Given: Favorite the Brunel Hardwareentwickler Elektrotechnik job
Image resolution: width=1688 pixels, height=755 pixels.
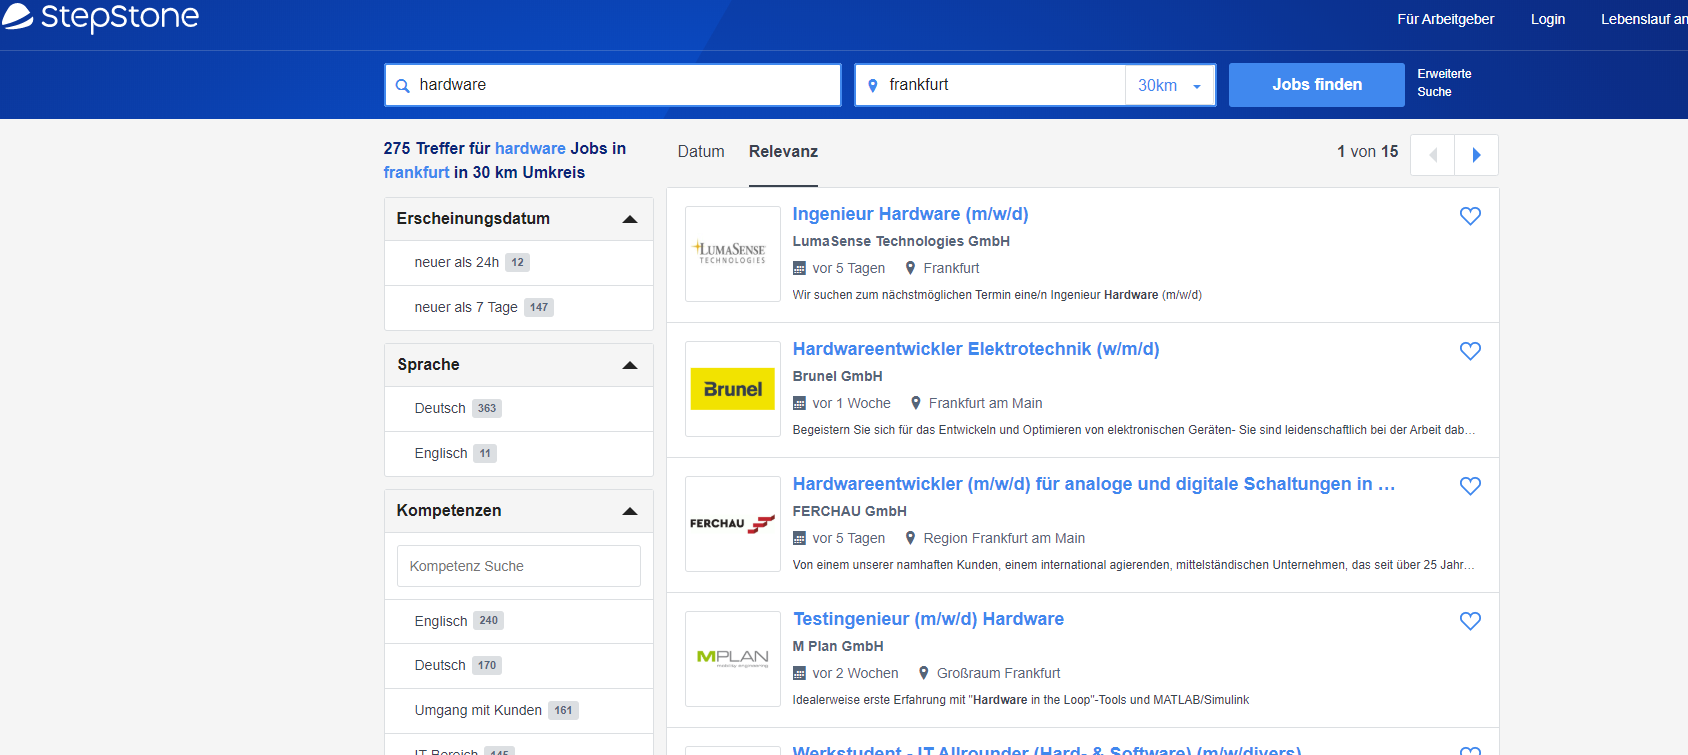Looking at the screenshot, I should 1470,351.
